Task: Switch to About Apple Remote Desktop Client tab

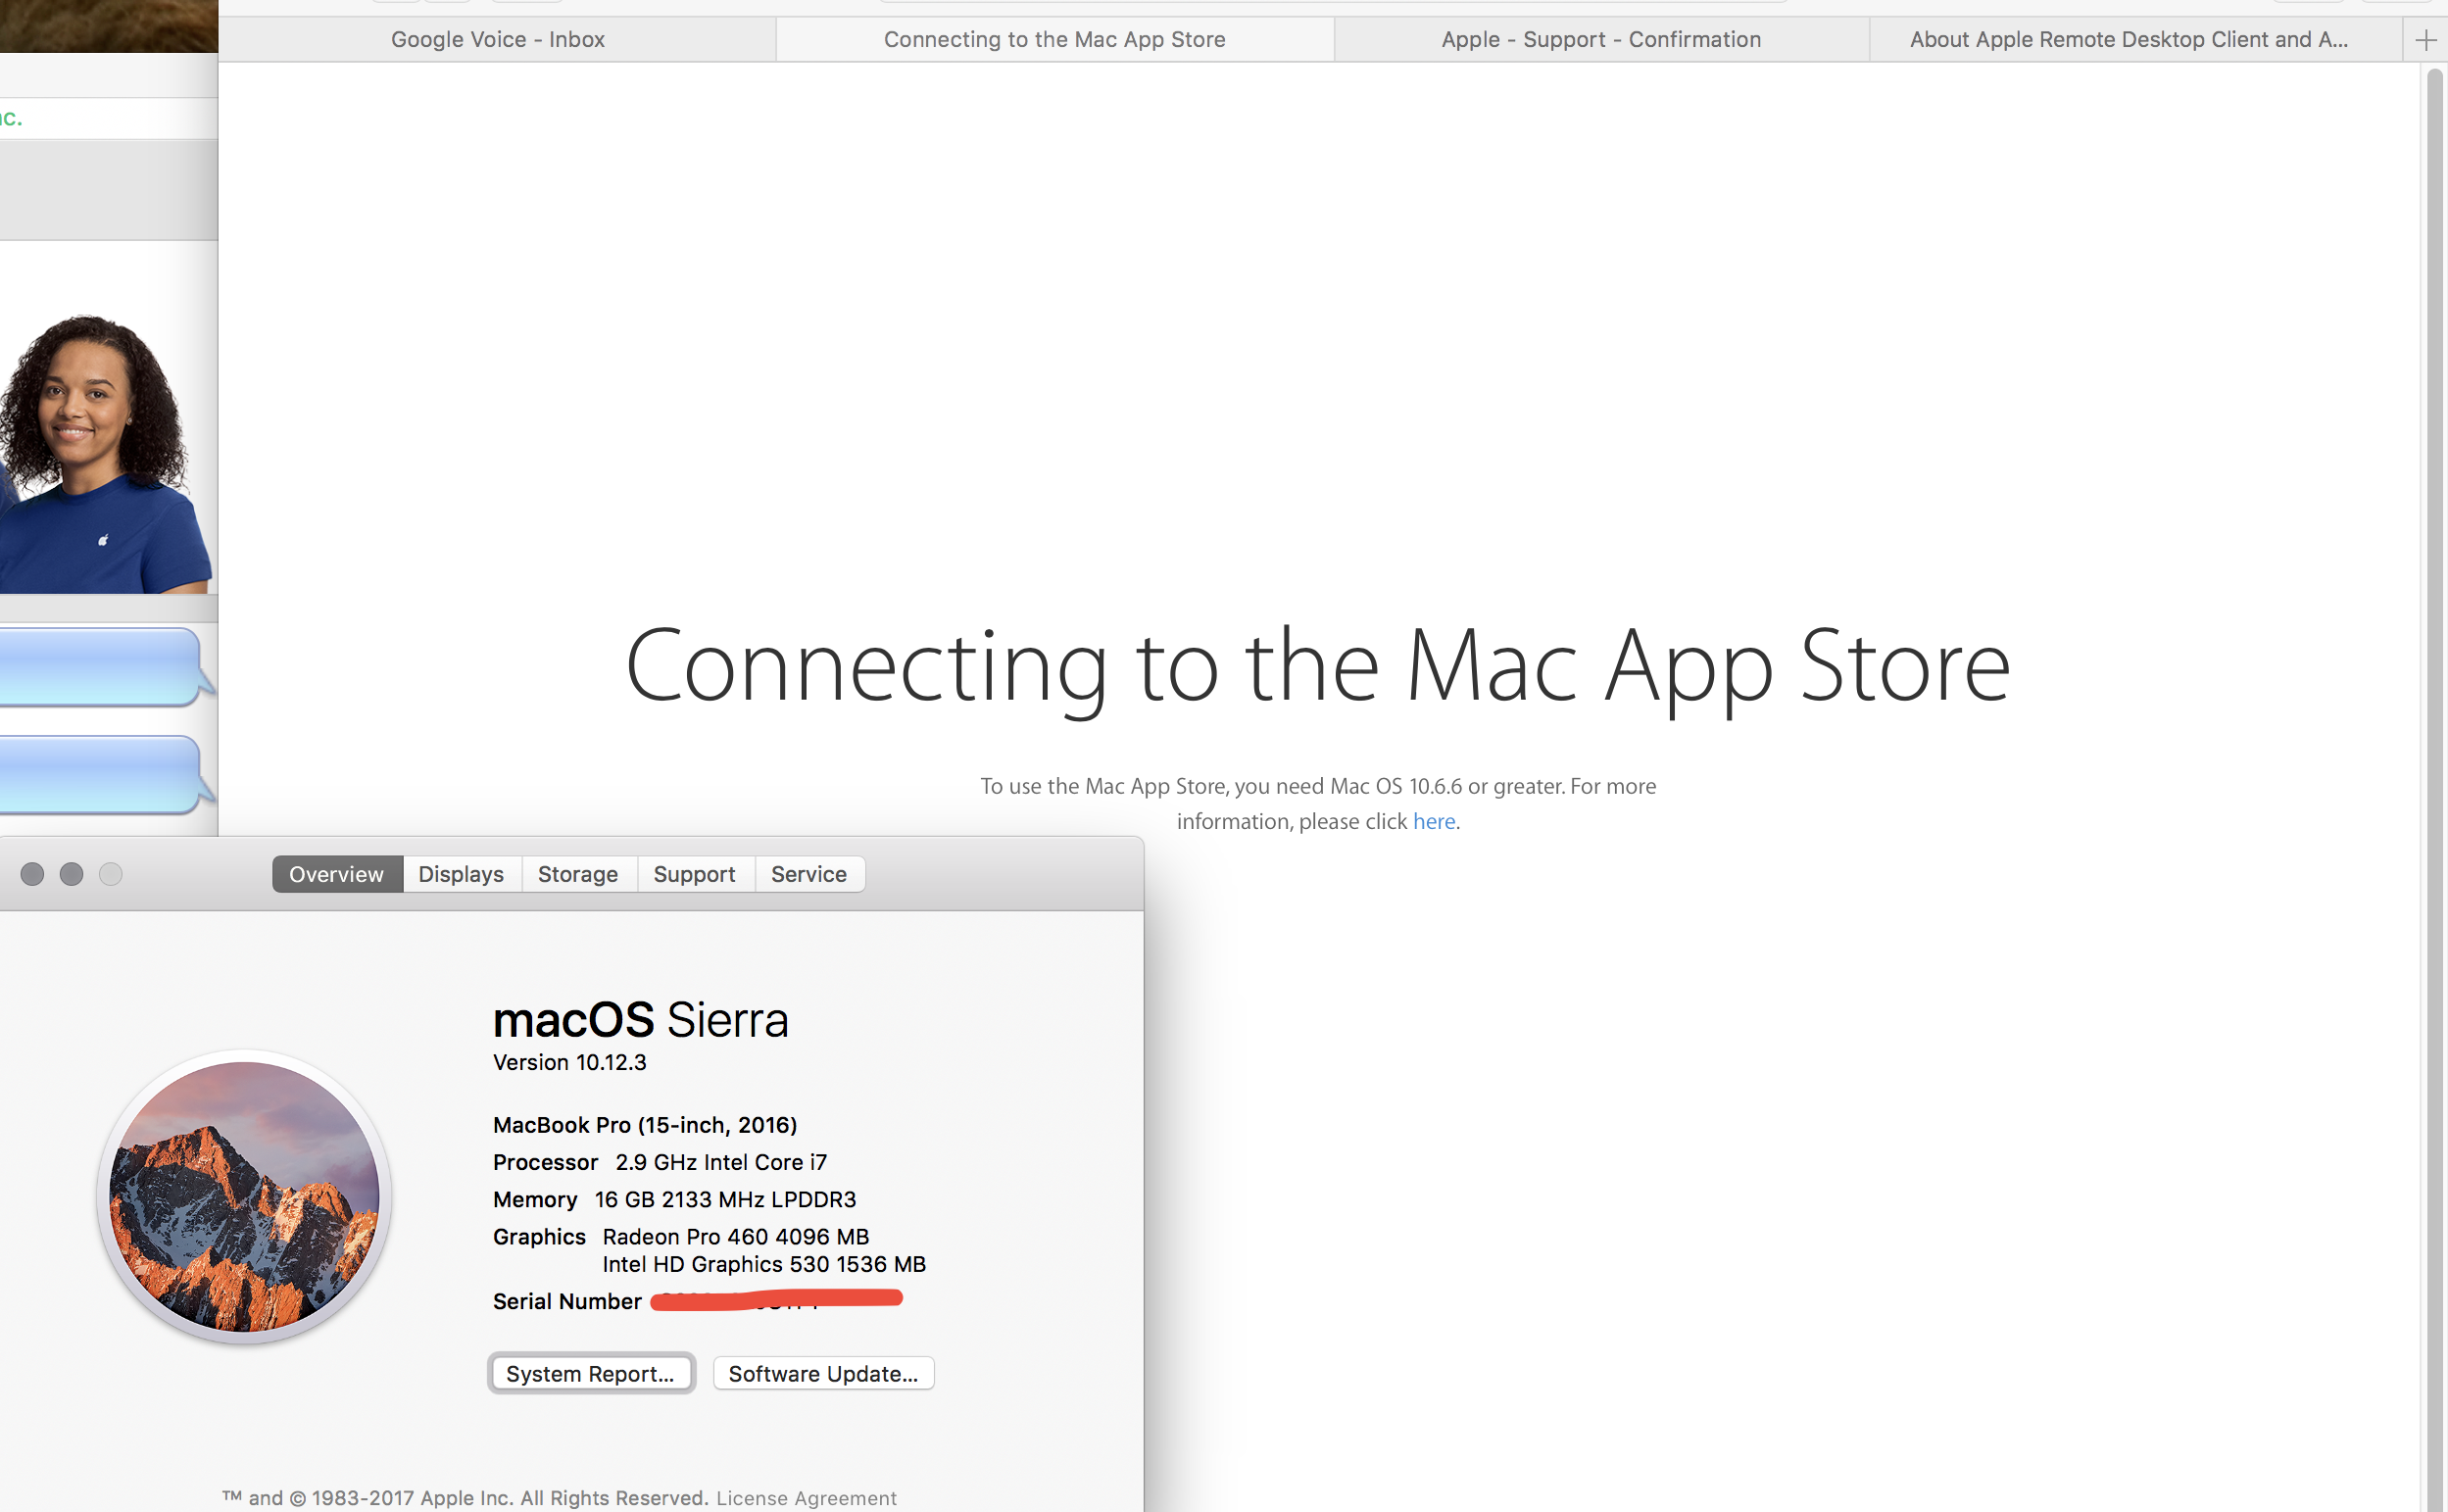Action: click(x=2128, y=40)
